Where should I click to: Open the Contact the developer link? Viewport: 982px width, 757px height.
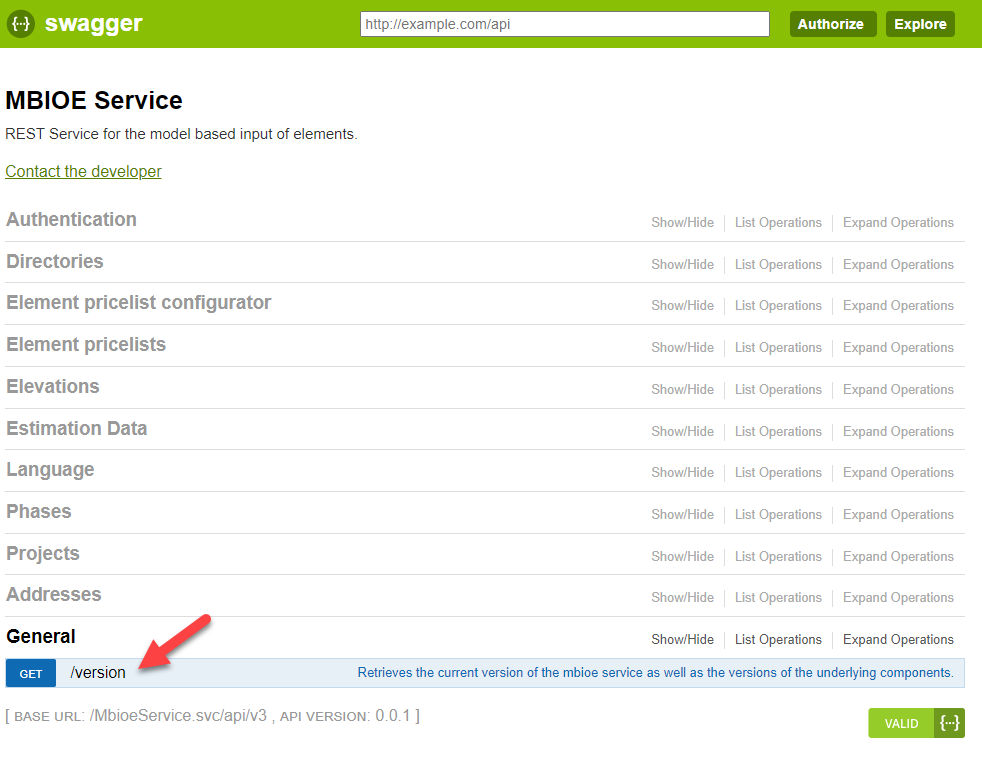[83, 171]
